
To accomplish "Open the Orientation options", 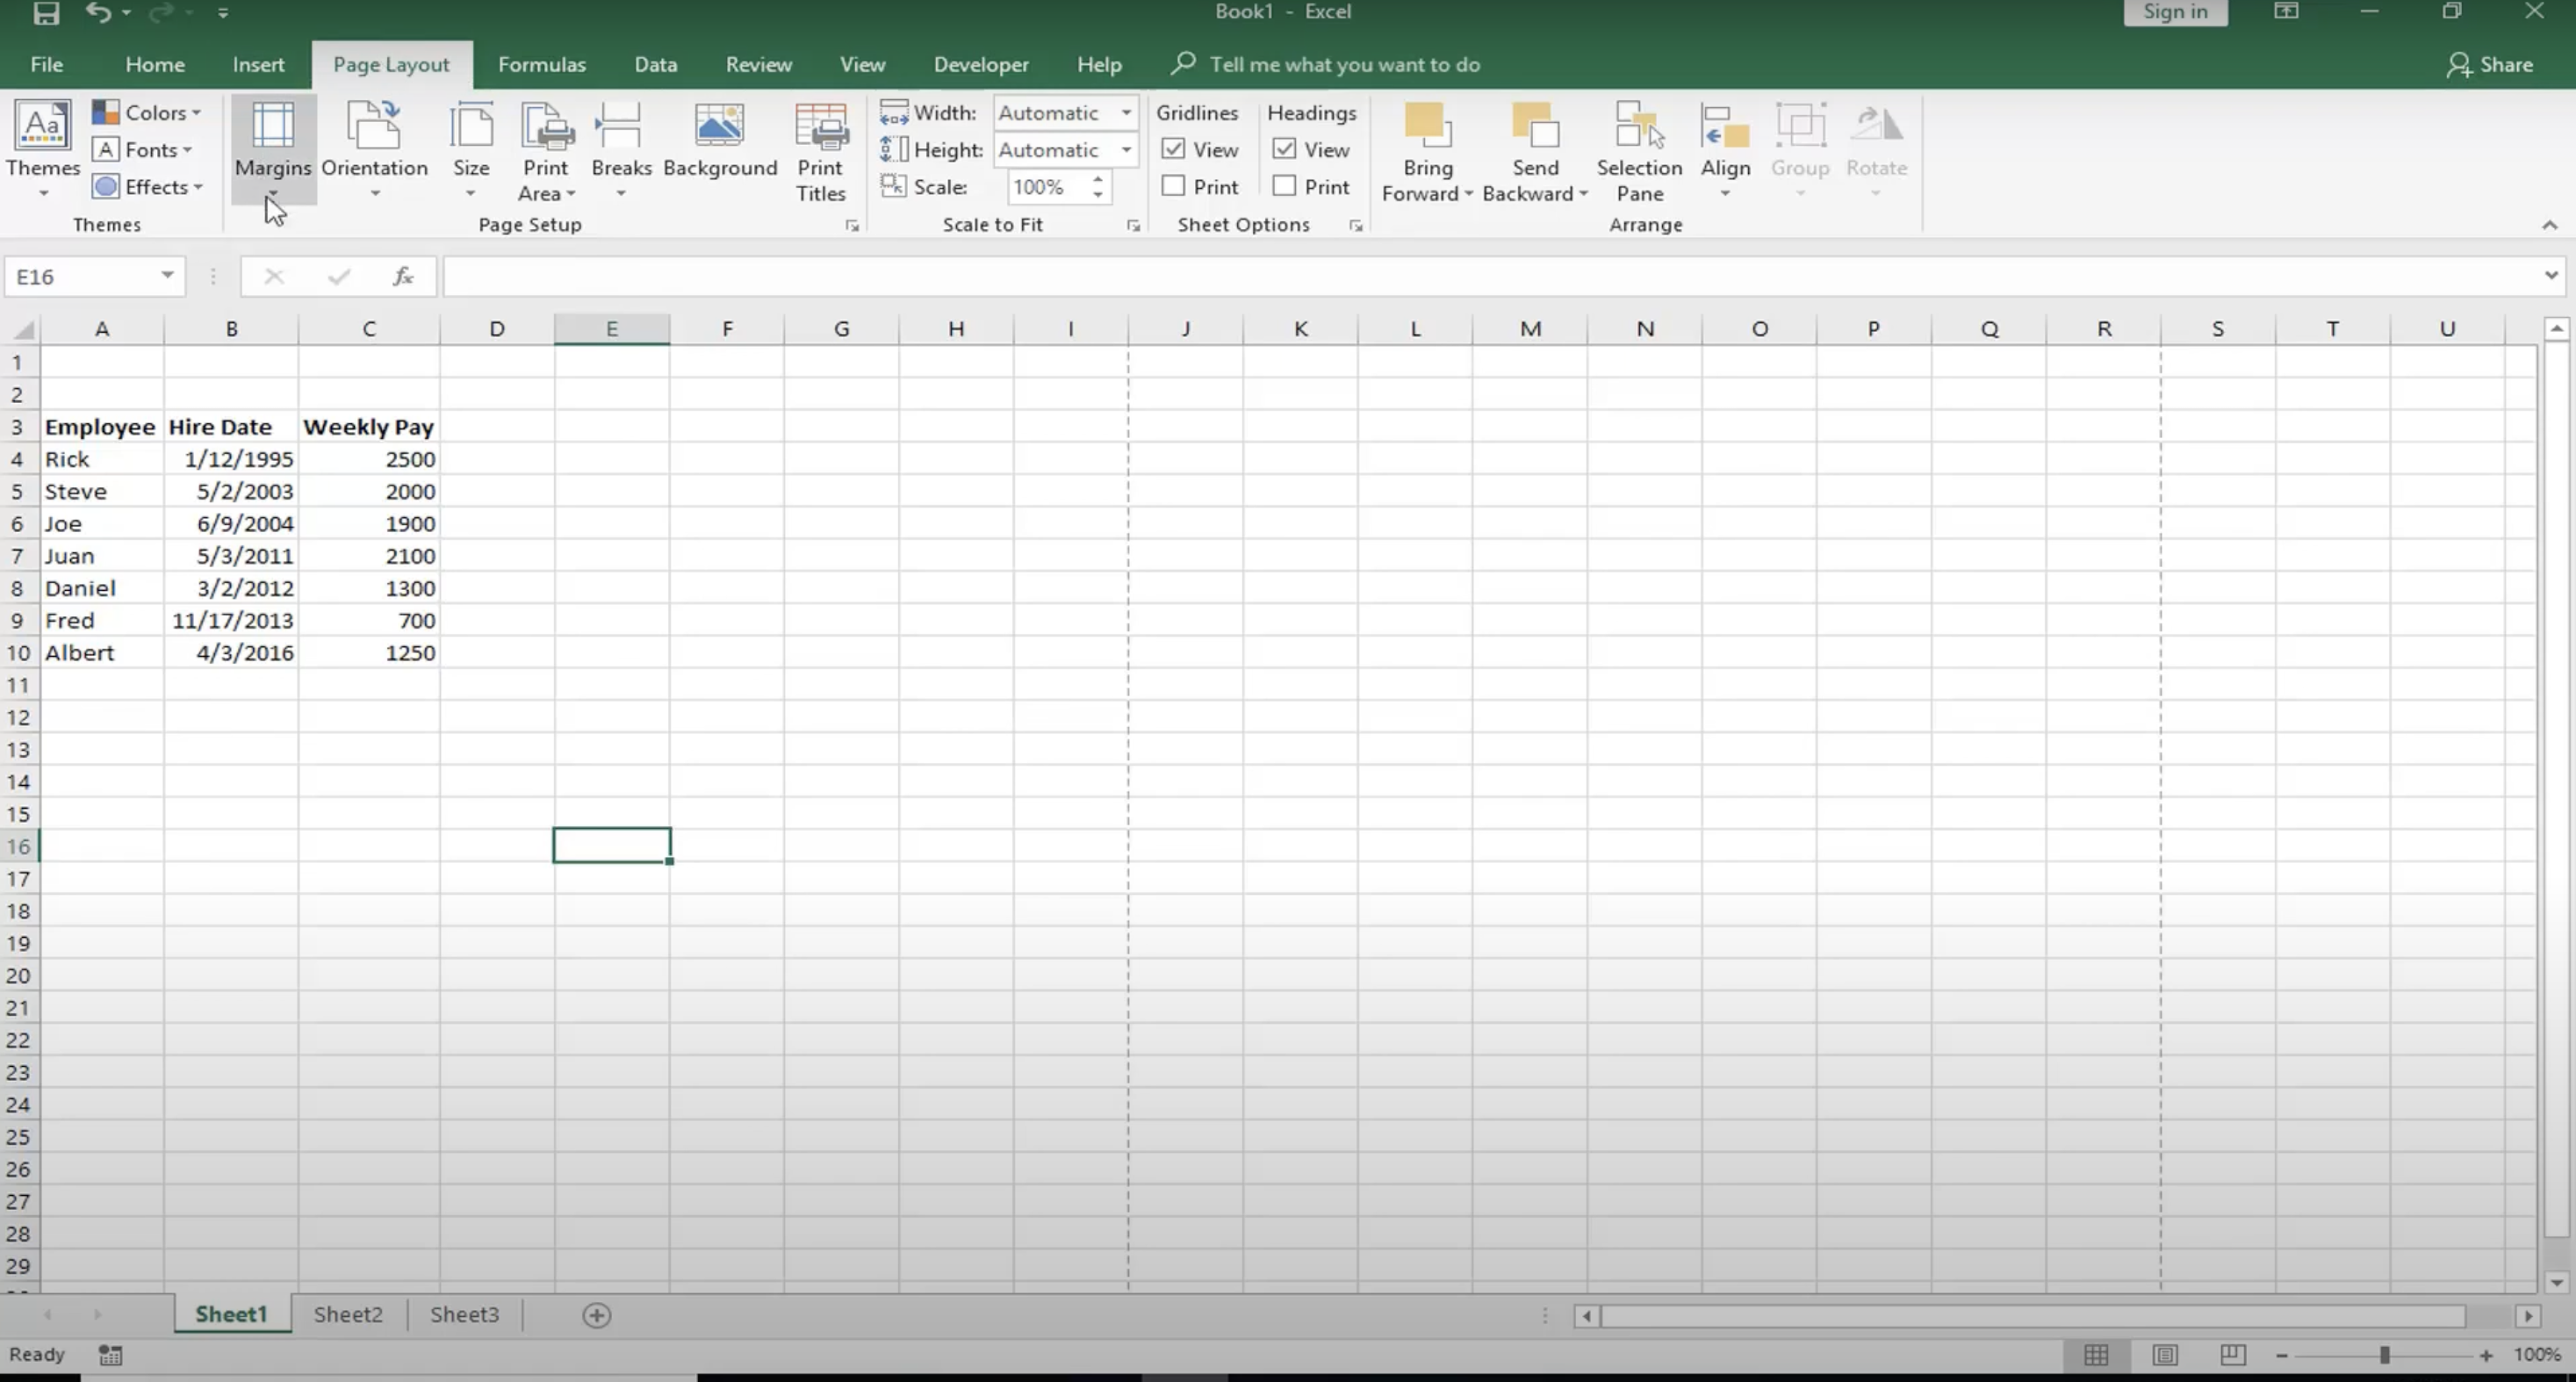I will [374, 150].
